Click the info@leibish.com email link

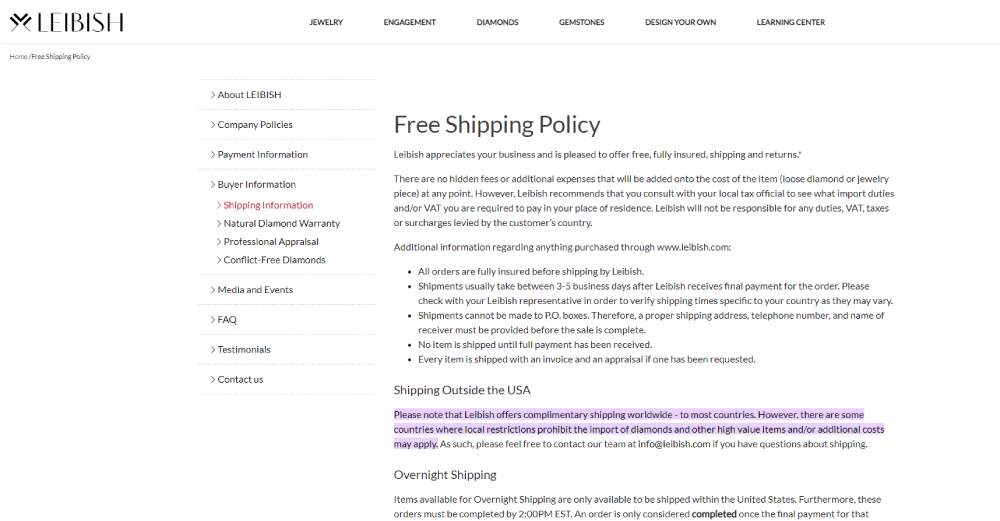click(x=674, y=444)
